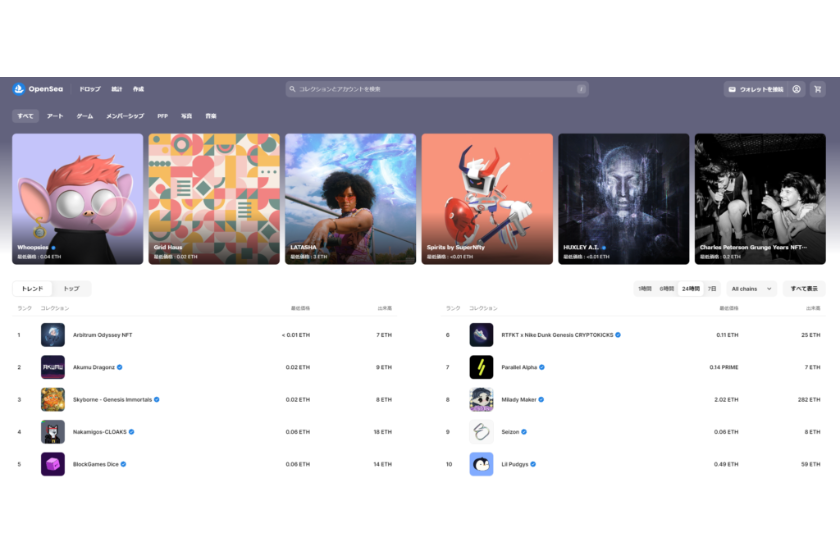Open the Arbitrum Odyssey NFT collection link

tap(102, 335)
